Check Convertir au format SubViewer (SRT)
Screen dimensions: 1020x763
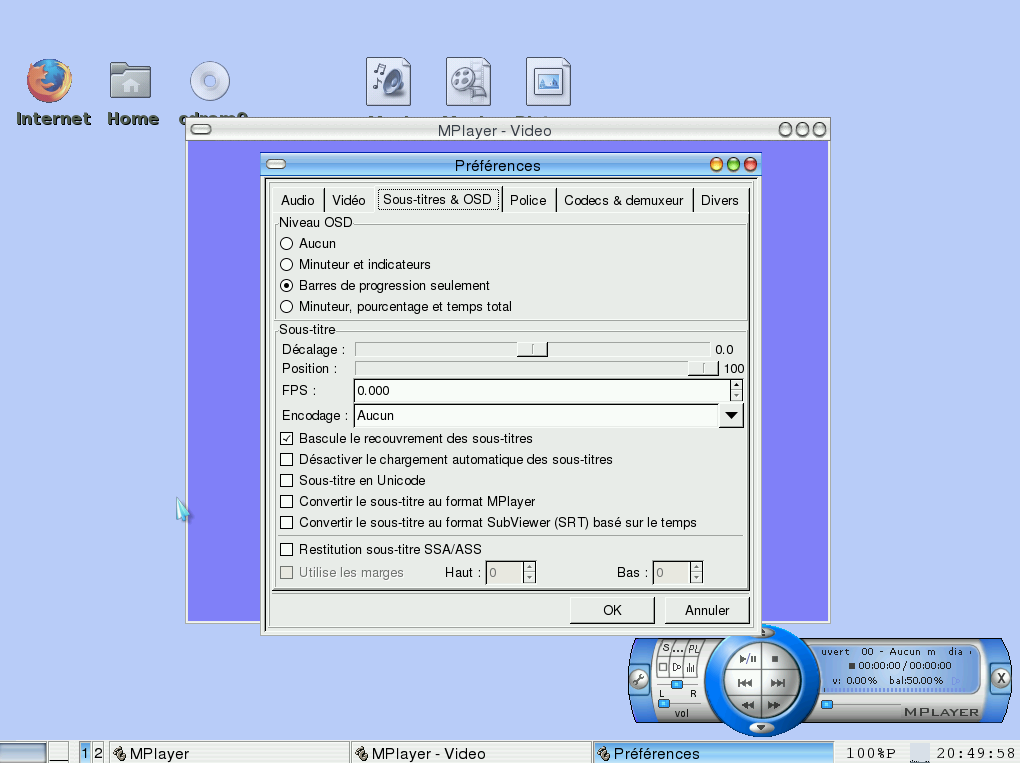(286, 522)
